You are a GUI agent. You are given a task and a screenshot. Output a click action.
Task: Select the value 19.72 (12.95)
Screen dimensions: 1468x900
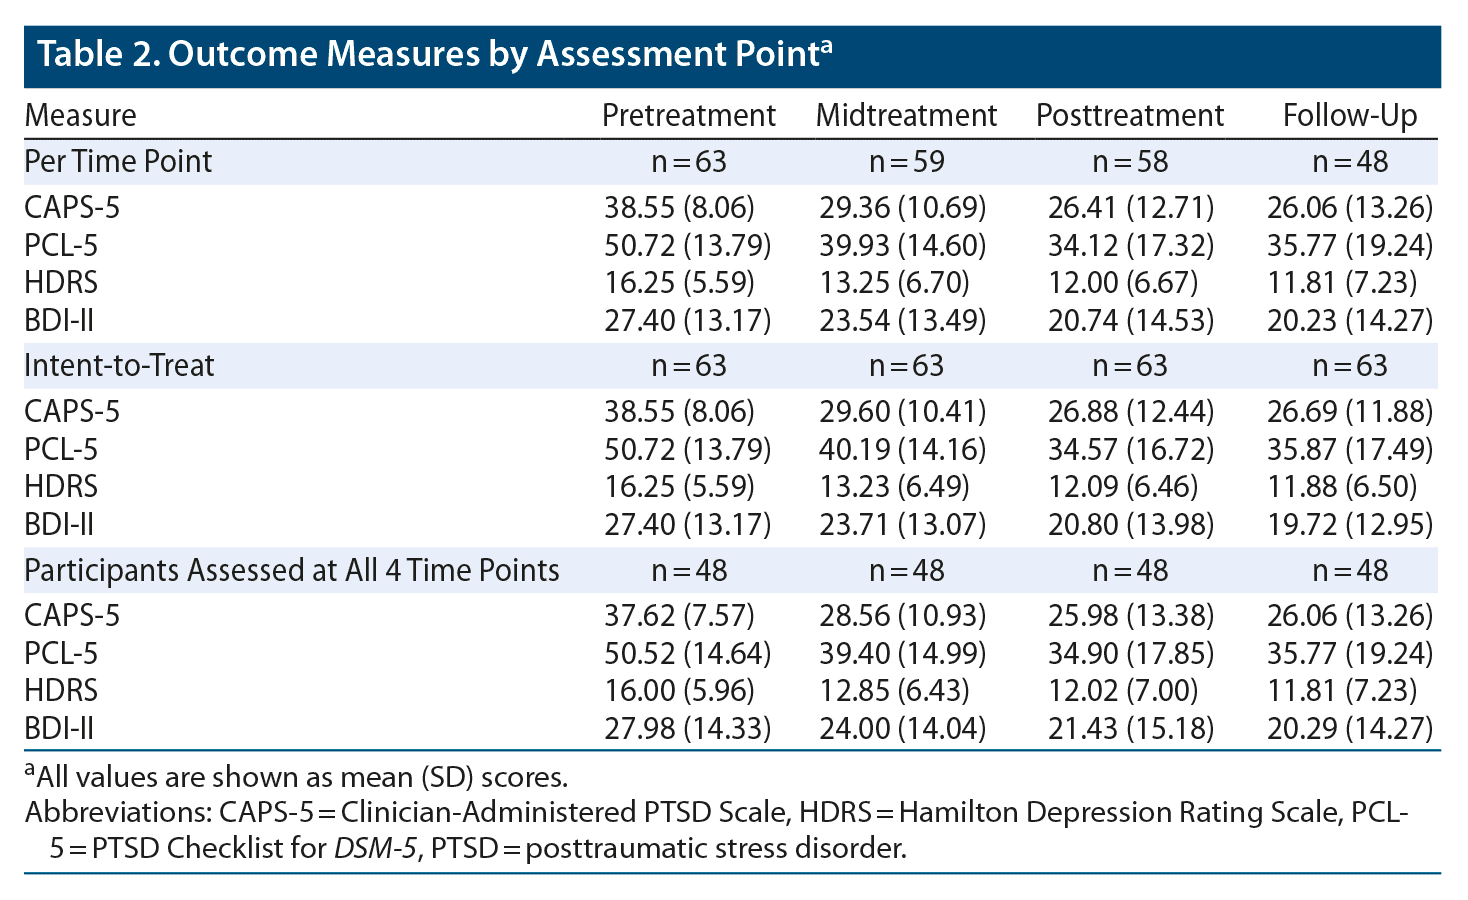1349,524
